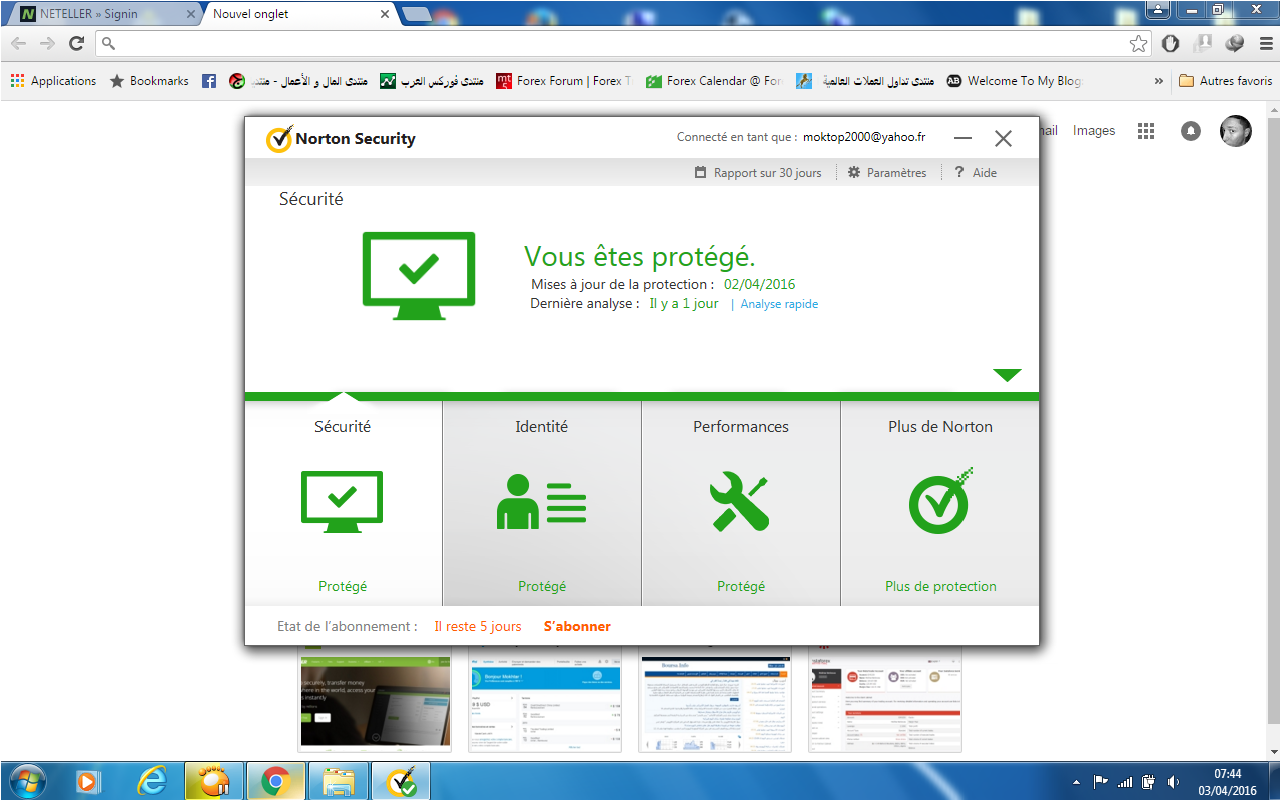The width and height of the screenshot is (1280, 800).
Task: Click the globe chat bubble extension icon
Action: click(x=1235, y=43)
